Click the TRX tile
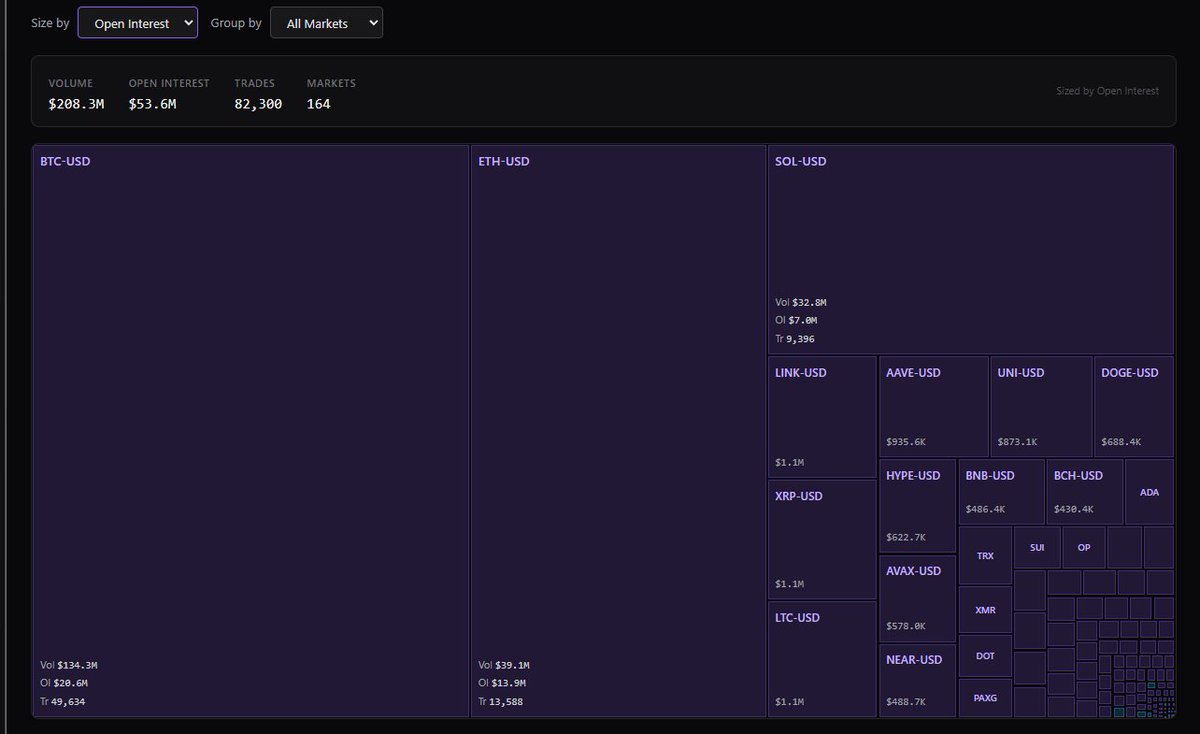 985,556
